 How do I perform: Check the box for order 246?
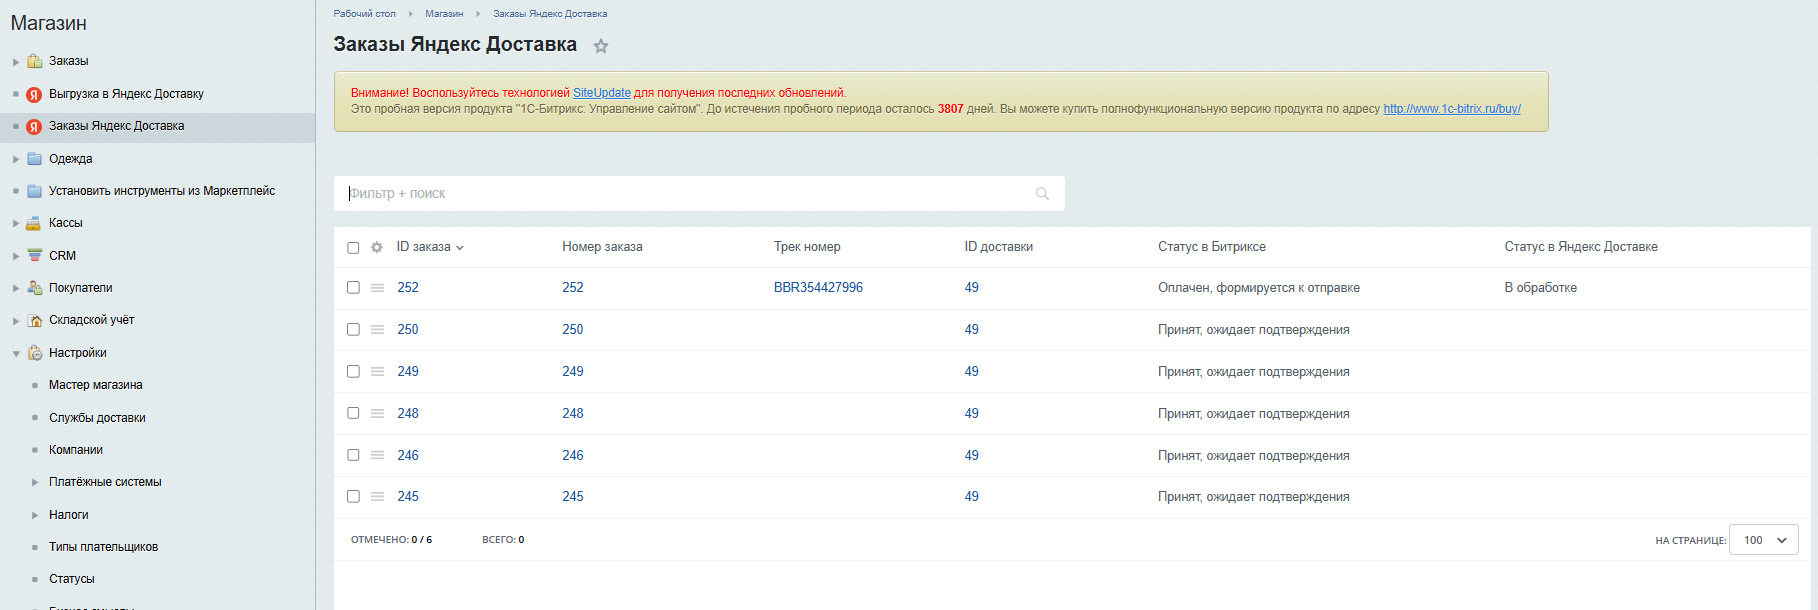click(353, 456)
